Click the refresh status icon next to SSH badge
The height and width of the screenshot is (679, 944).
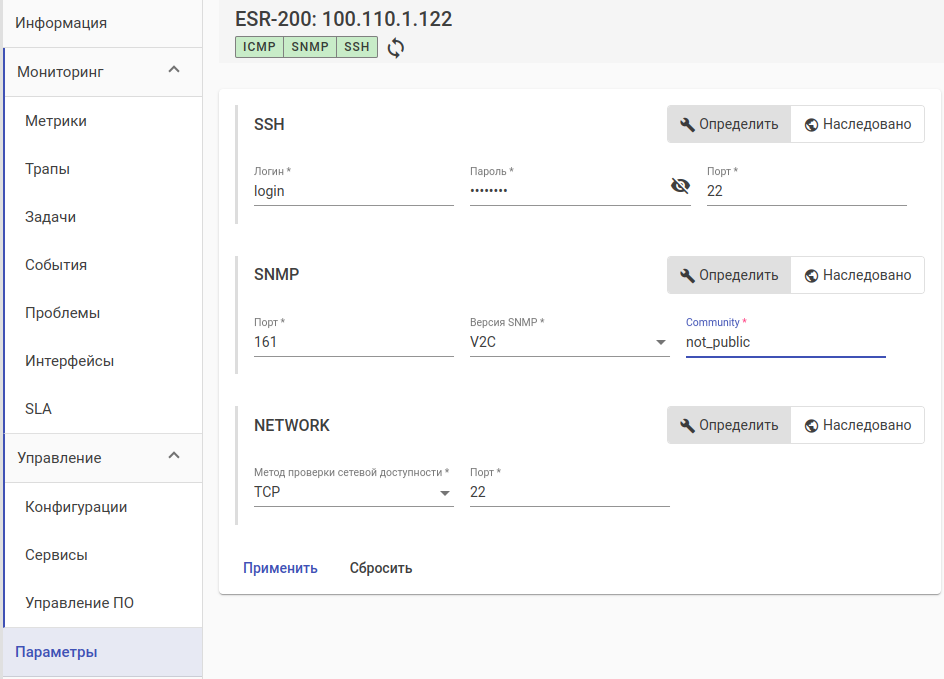[x=396, y=48]
